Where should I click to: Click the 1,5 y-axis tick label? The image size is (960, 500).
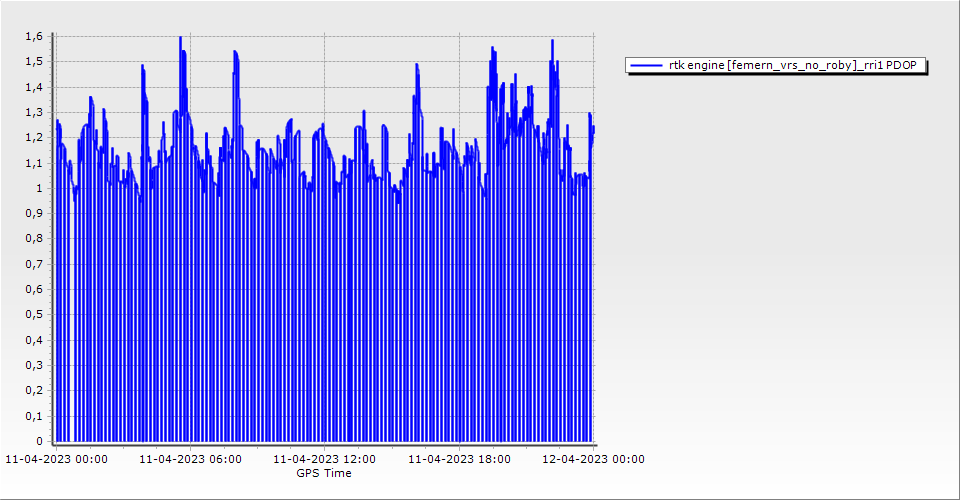(34, 62)
